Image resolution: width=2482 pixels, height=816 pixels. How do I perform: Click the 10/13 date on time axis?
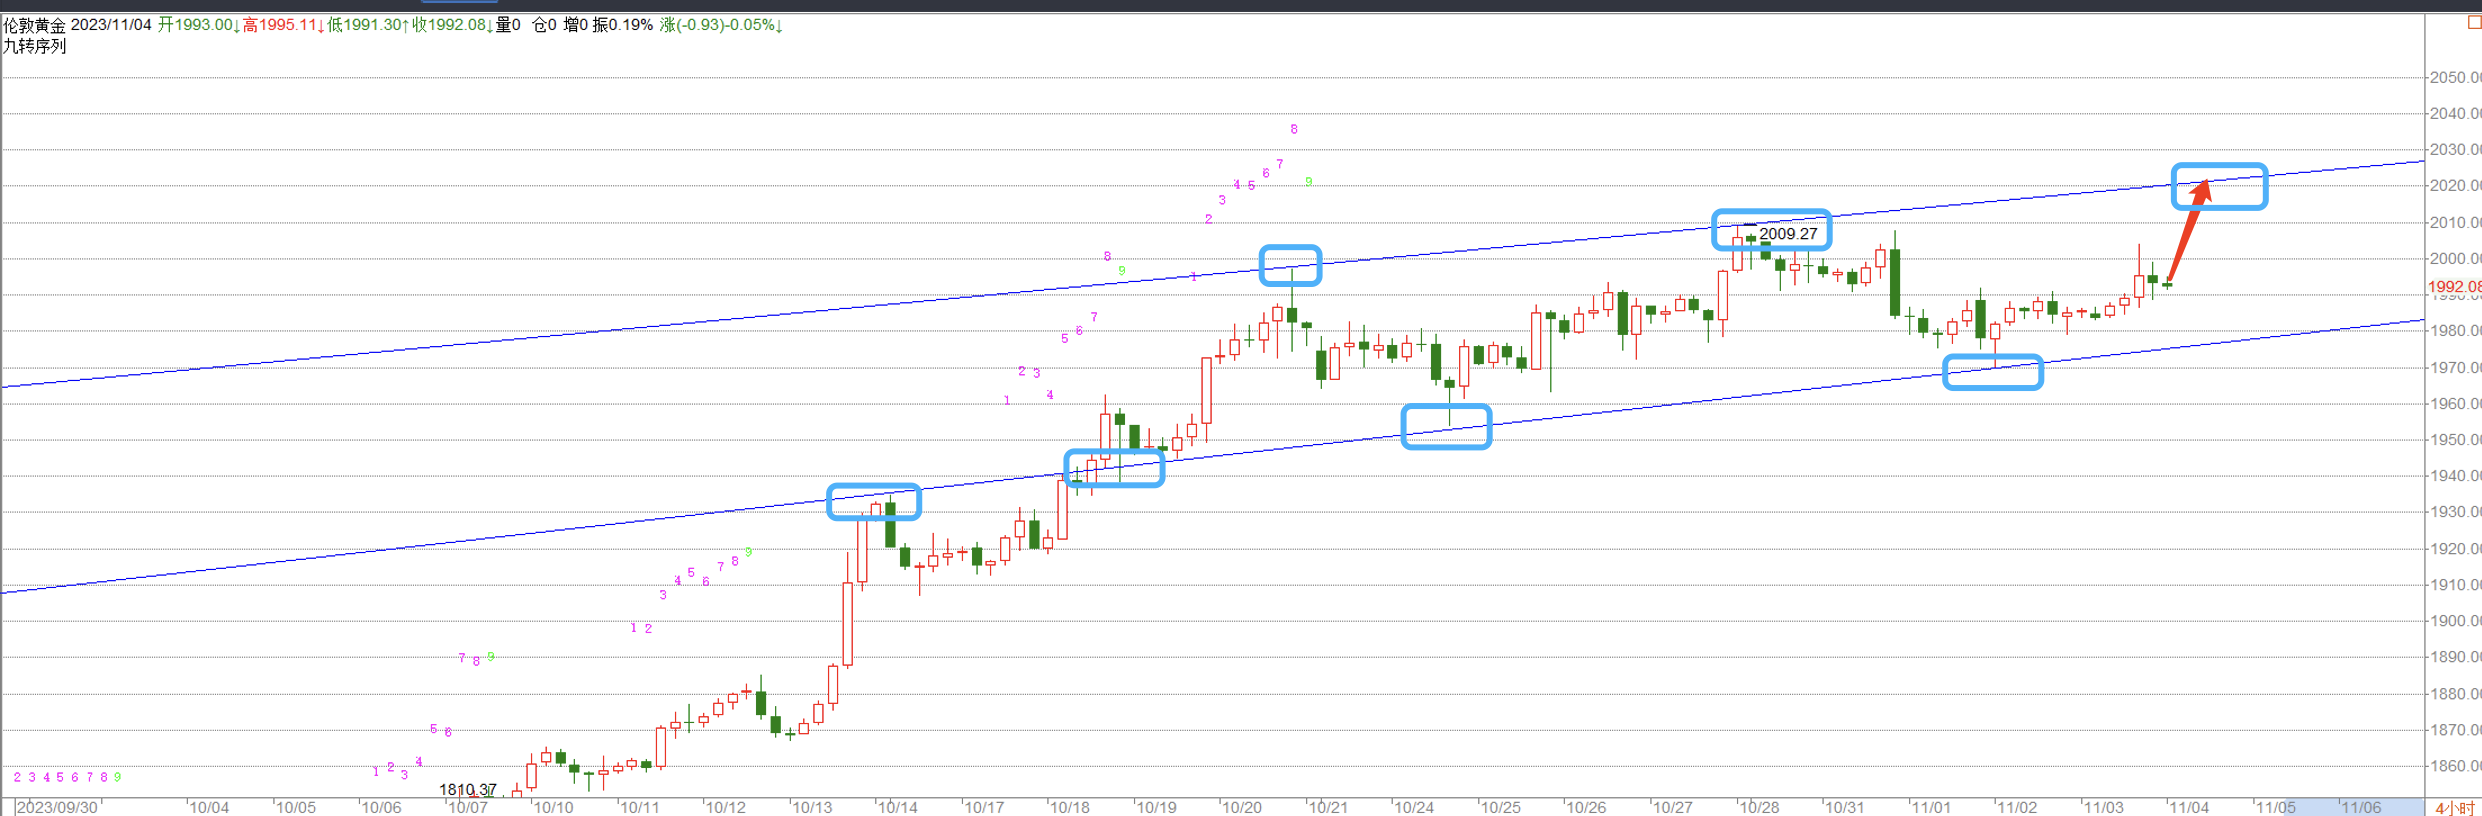coord(811,807)
